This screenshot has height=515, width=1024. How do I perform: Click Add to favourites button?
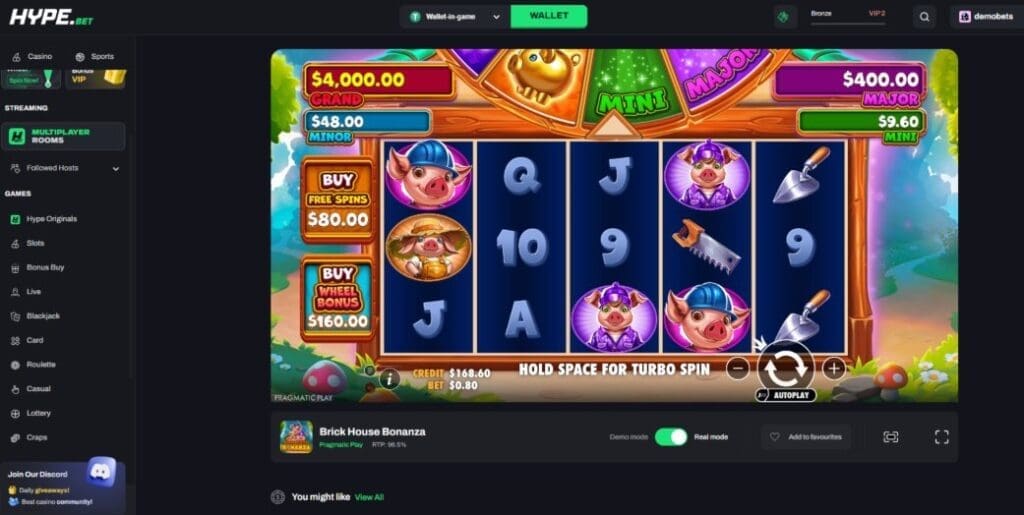click(x=807, y=437)
